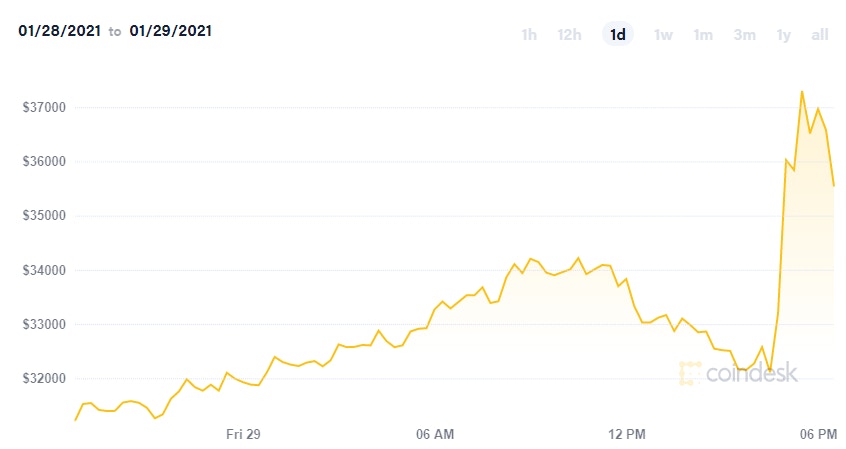Switch to the 12h time range
The image size is (846, 449).
(569, 35)
